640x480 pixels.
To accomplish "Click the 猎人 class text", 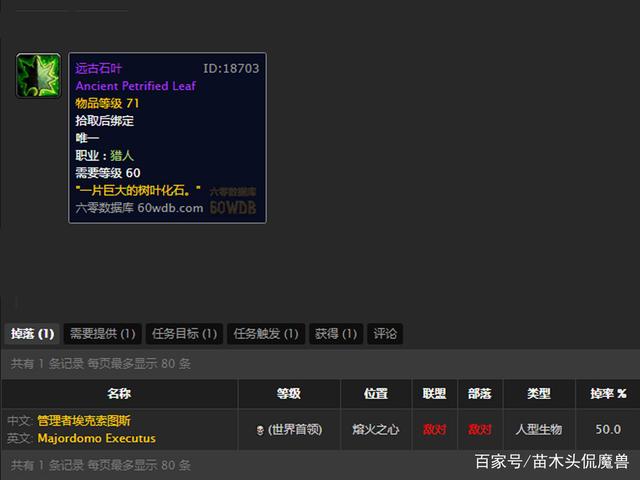I will click(122, 156).
